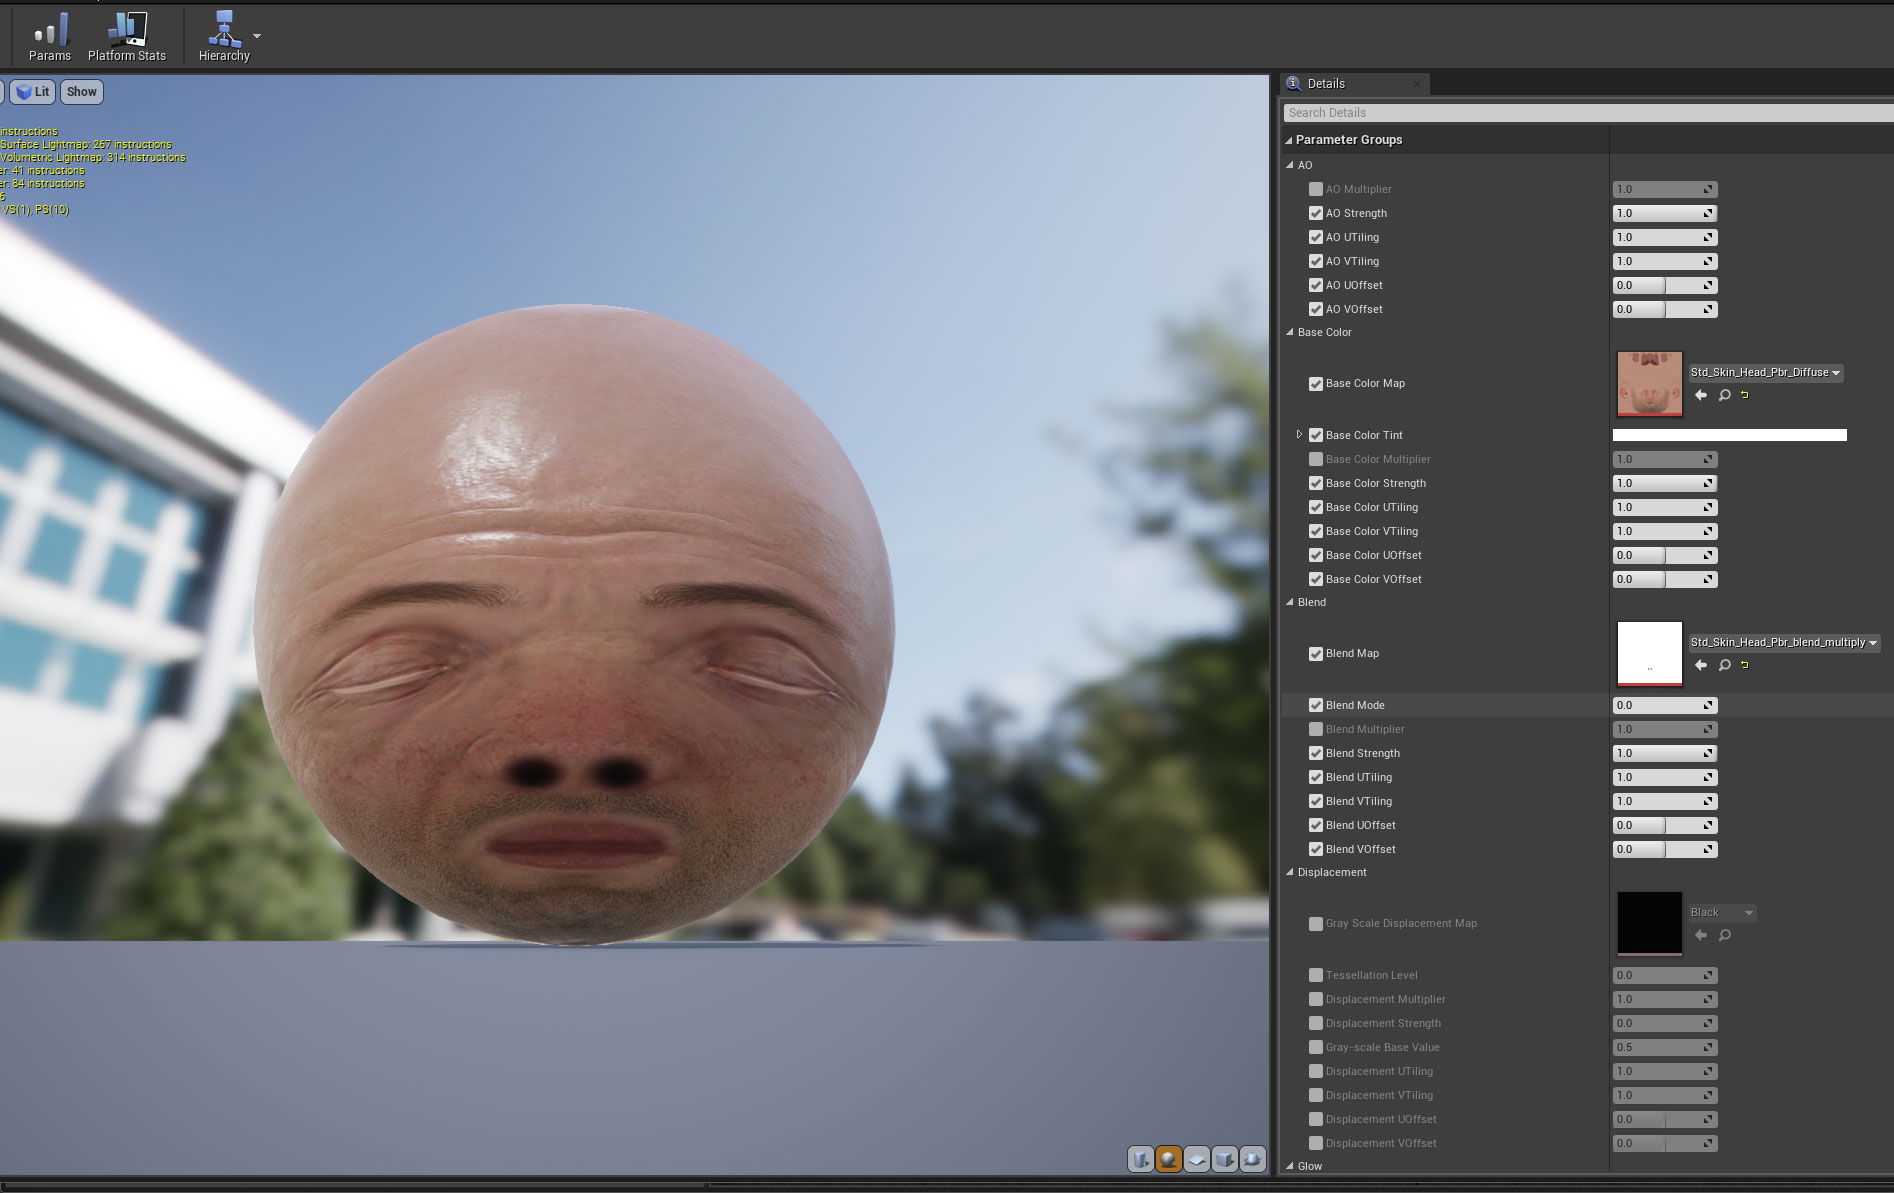Screen dimensions: 1894x1193
Task: Use the teapot preview mesh
Action: (1252, 1159)
